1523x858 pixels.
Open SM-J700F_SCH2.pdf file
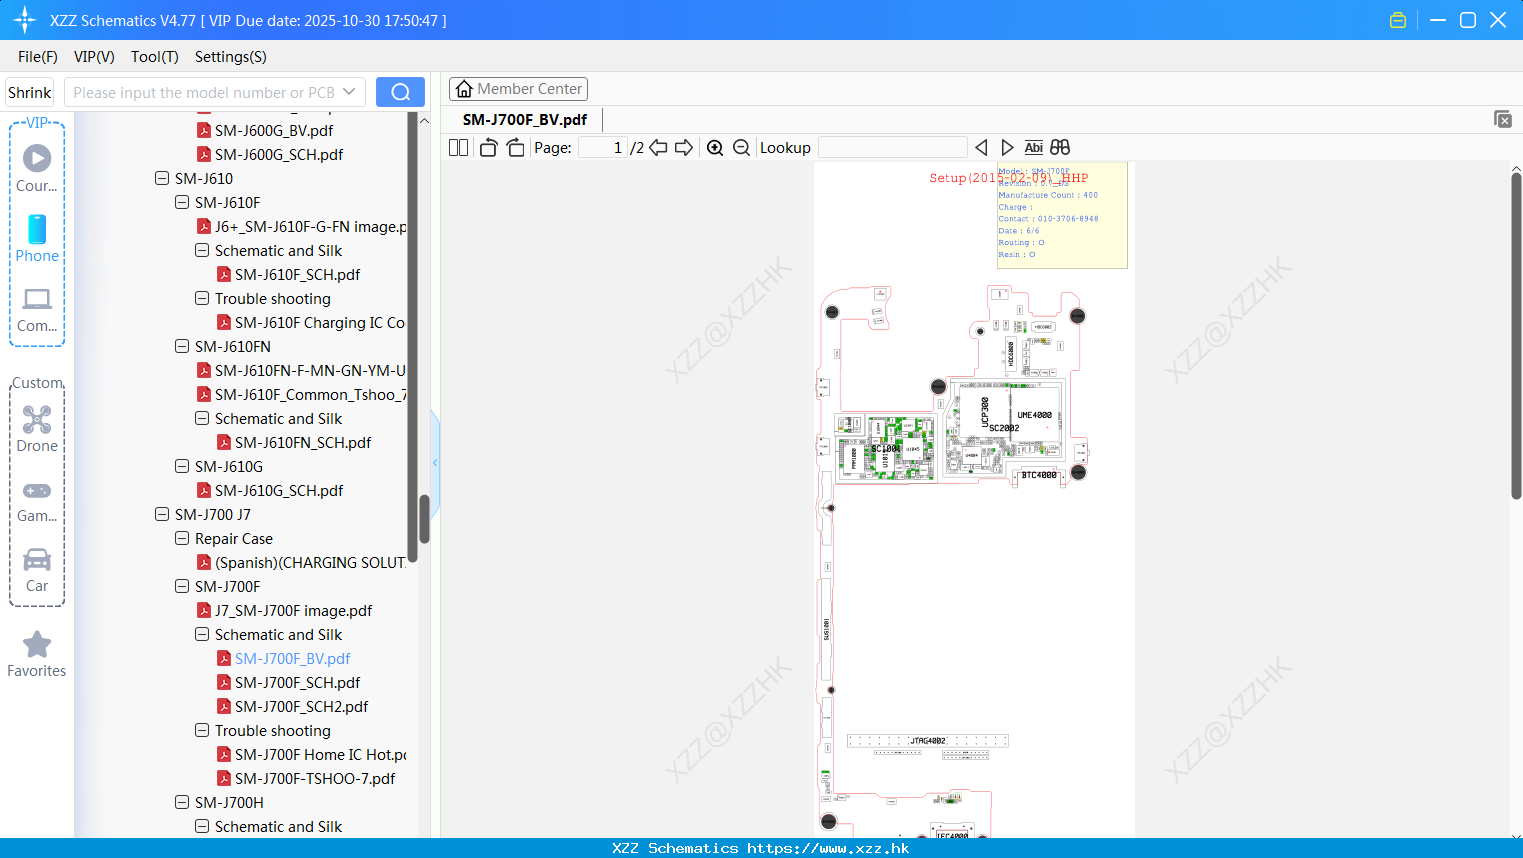(293, 706)
